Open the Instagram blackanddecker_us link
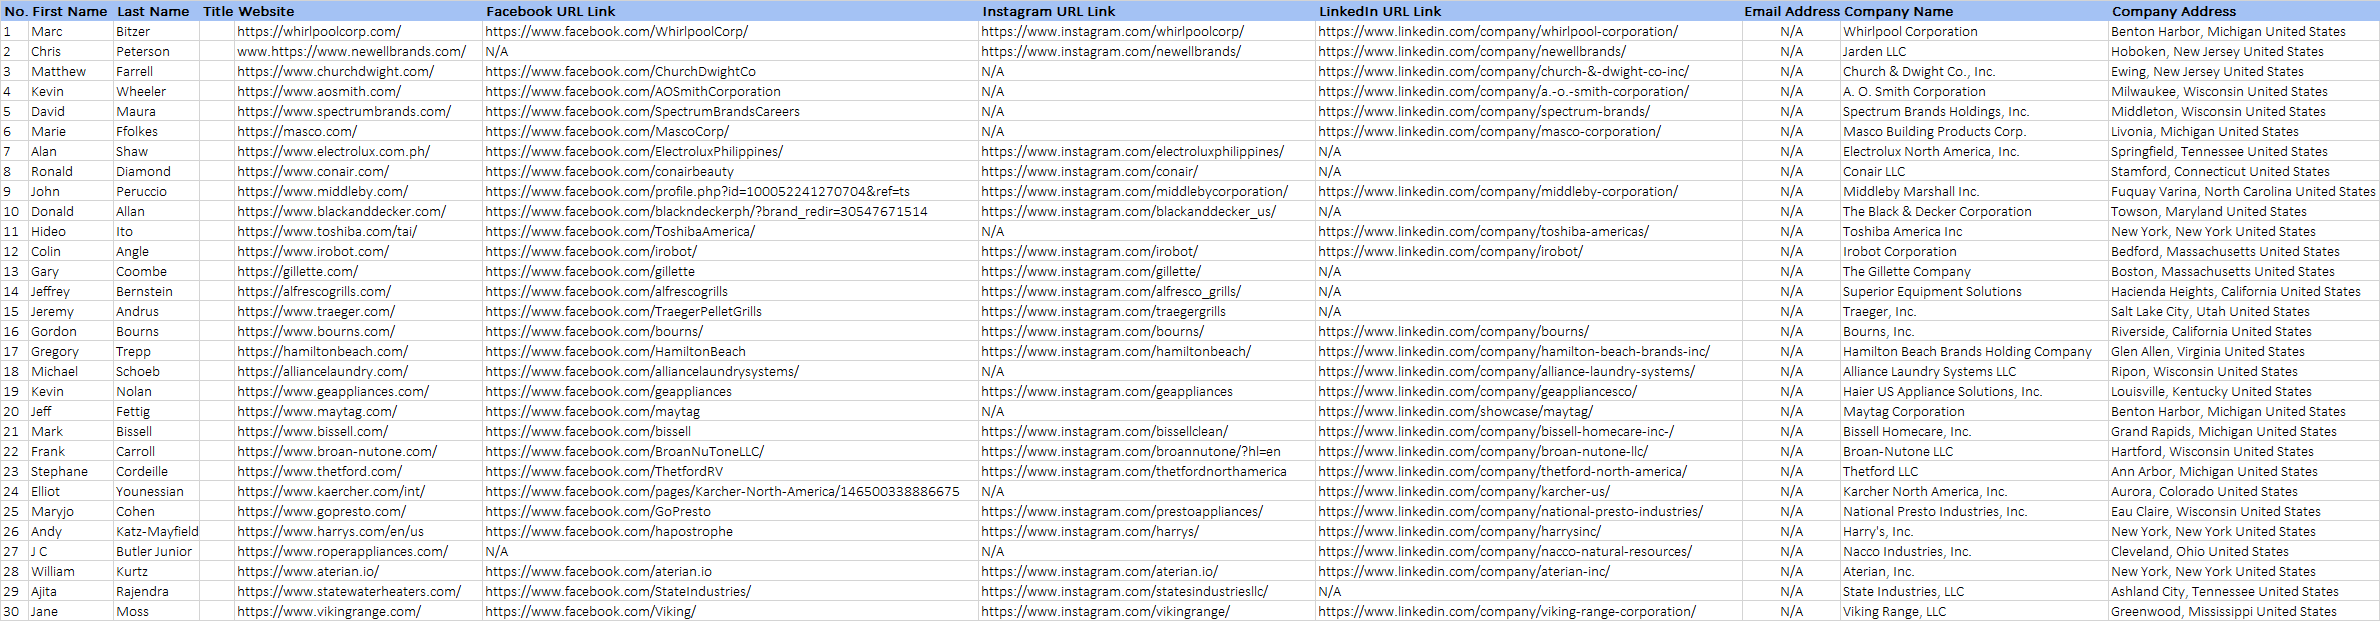 (1128, 211)
